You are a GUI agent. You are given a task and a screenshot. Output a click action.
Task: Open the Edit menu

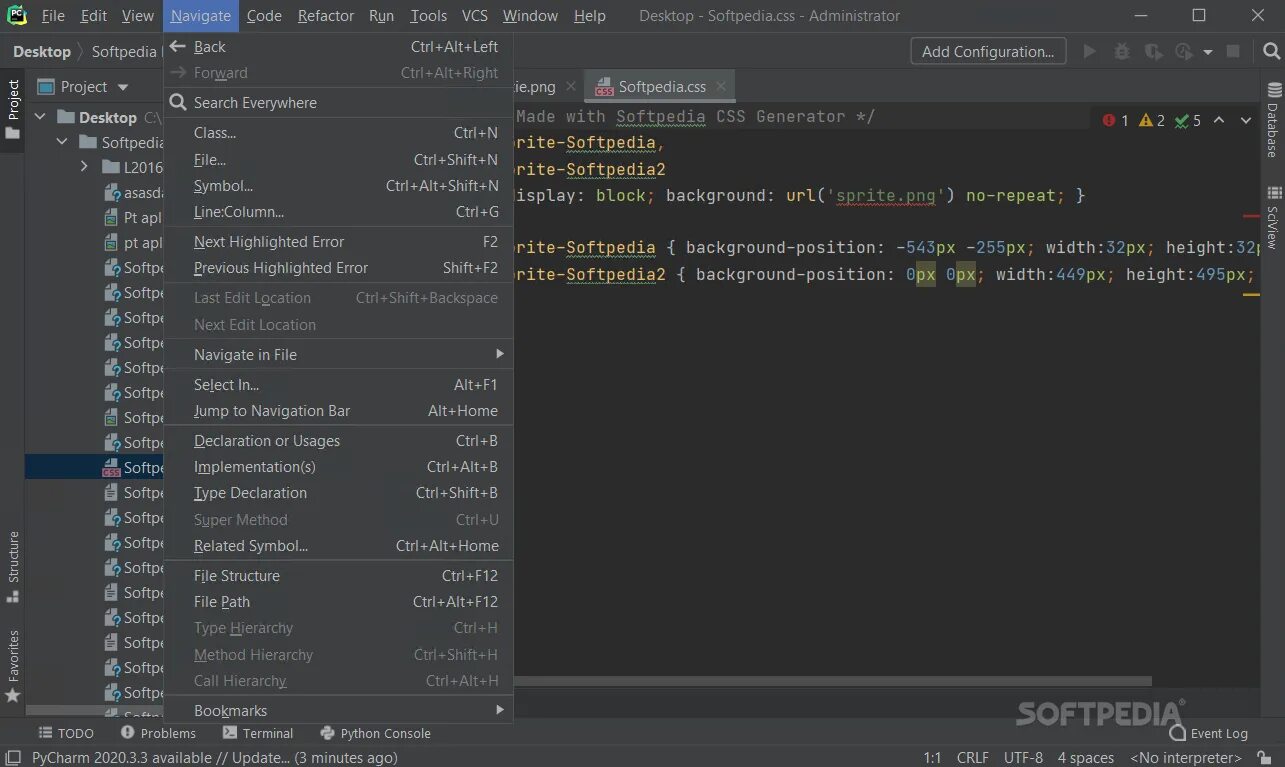coord(94,15)
